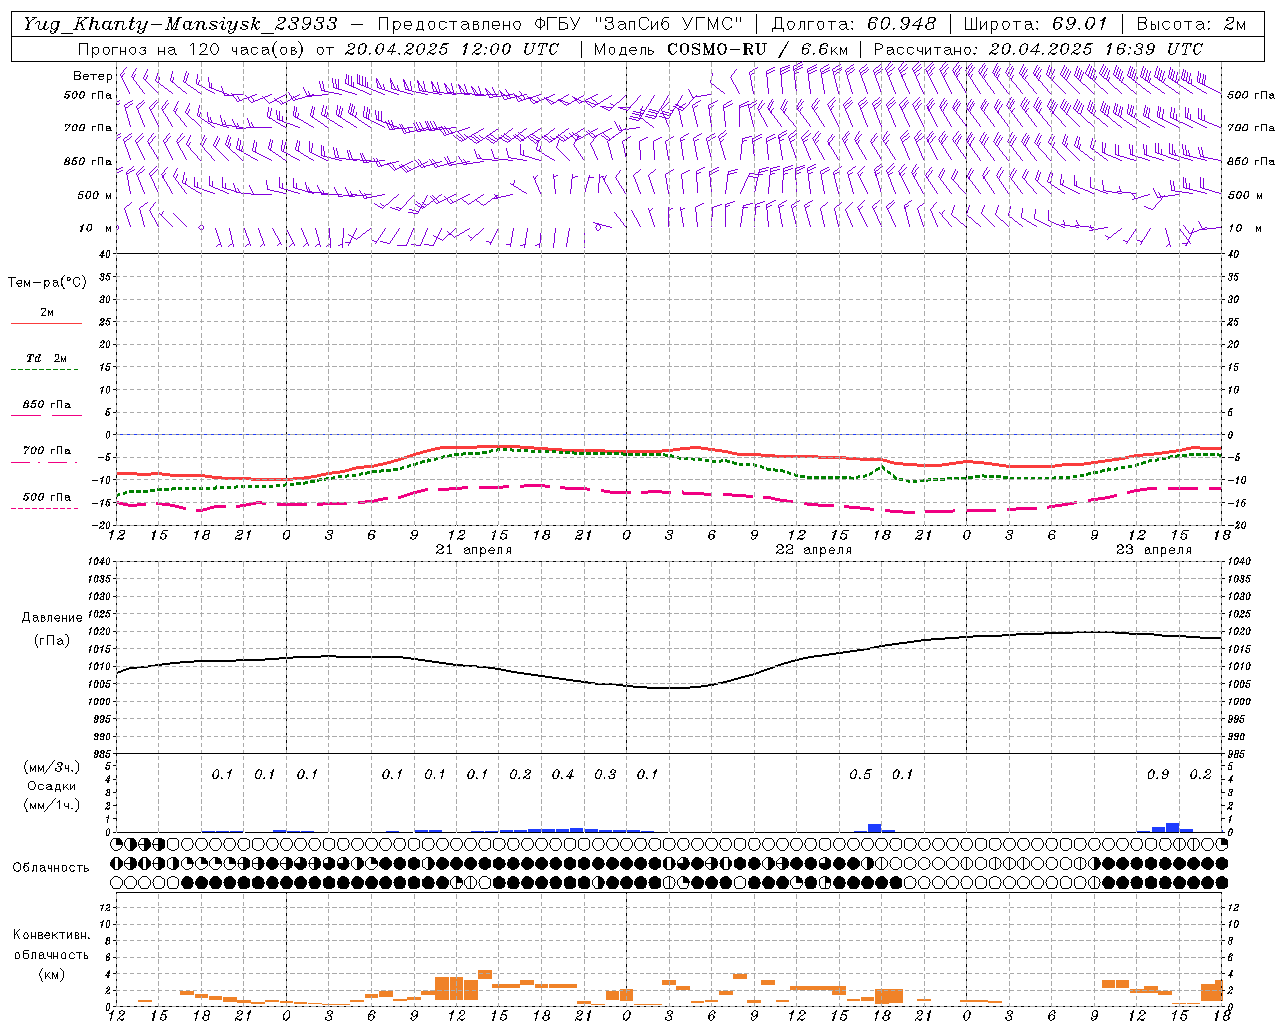The height and width of the screenshot is (1024, 1280).
Task: Click the (км) unit label
Action: coord(51,974)
